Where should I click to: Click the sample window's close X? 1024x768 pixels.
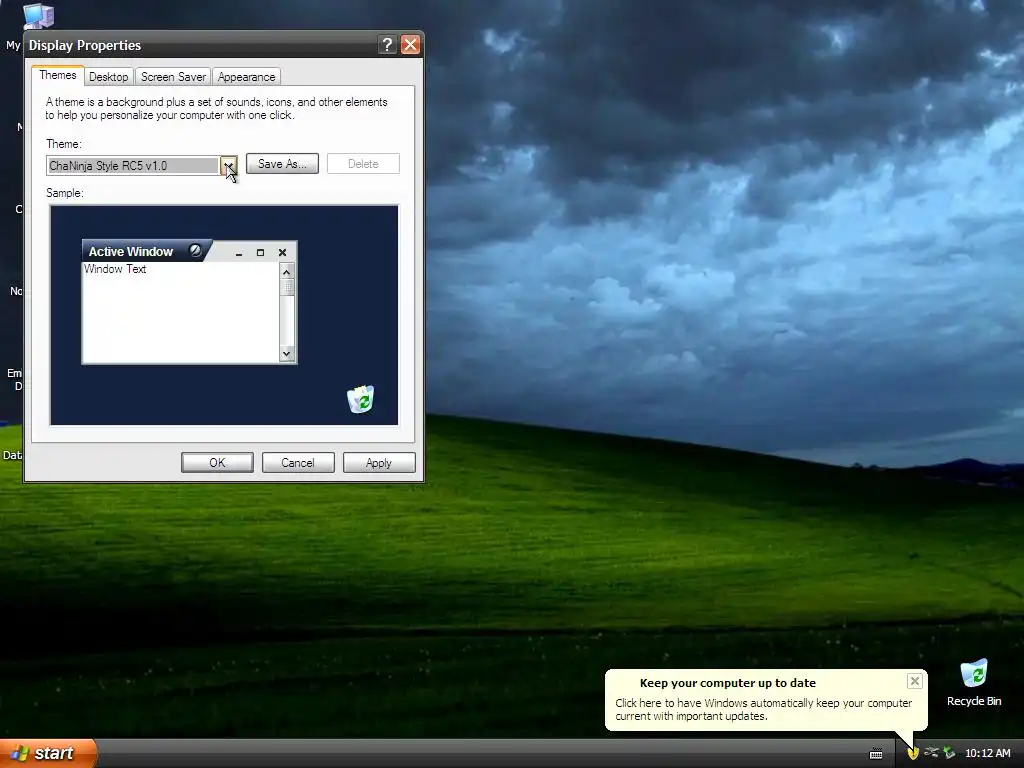click(282, 252)
